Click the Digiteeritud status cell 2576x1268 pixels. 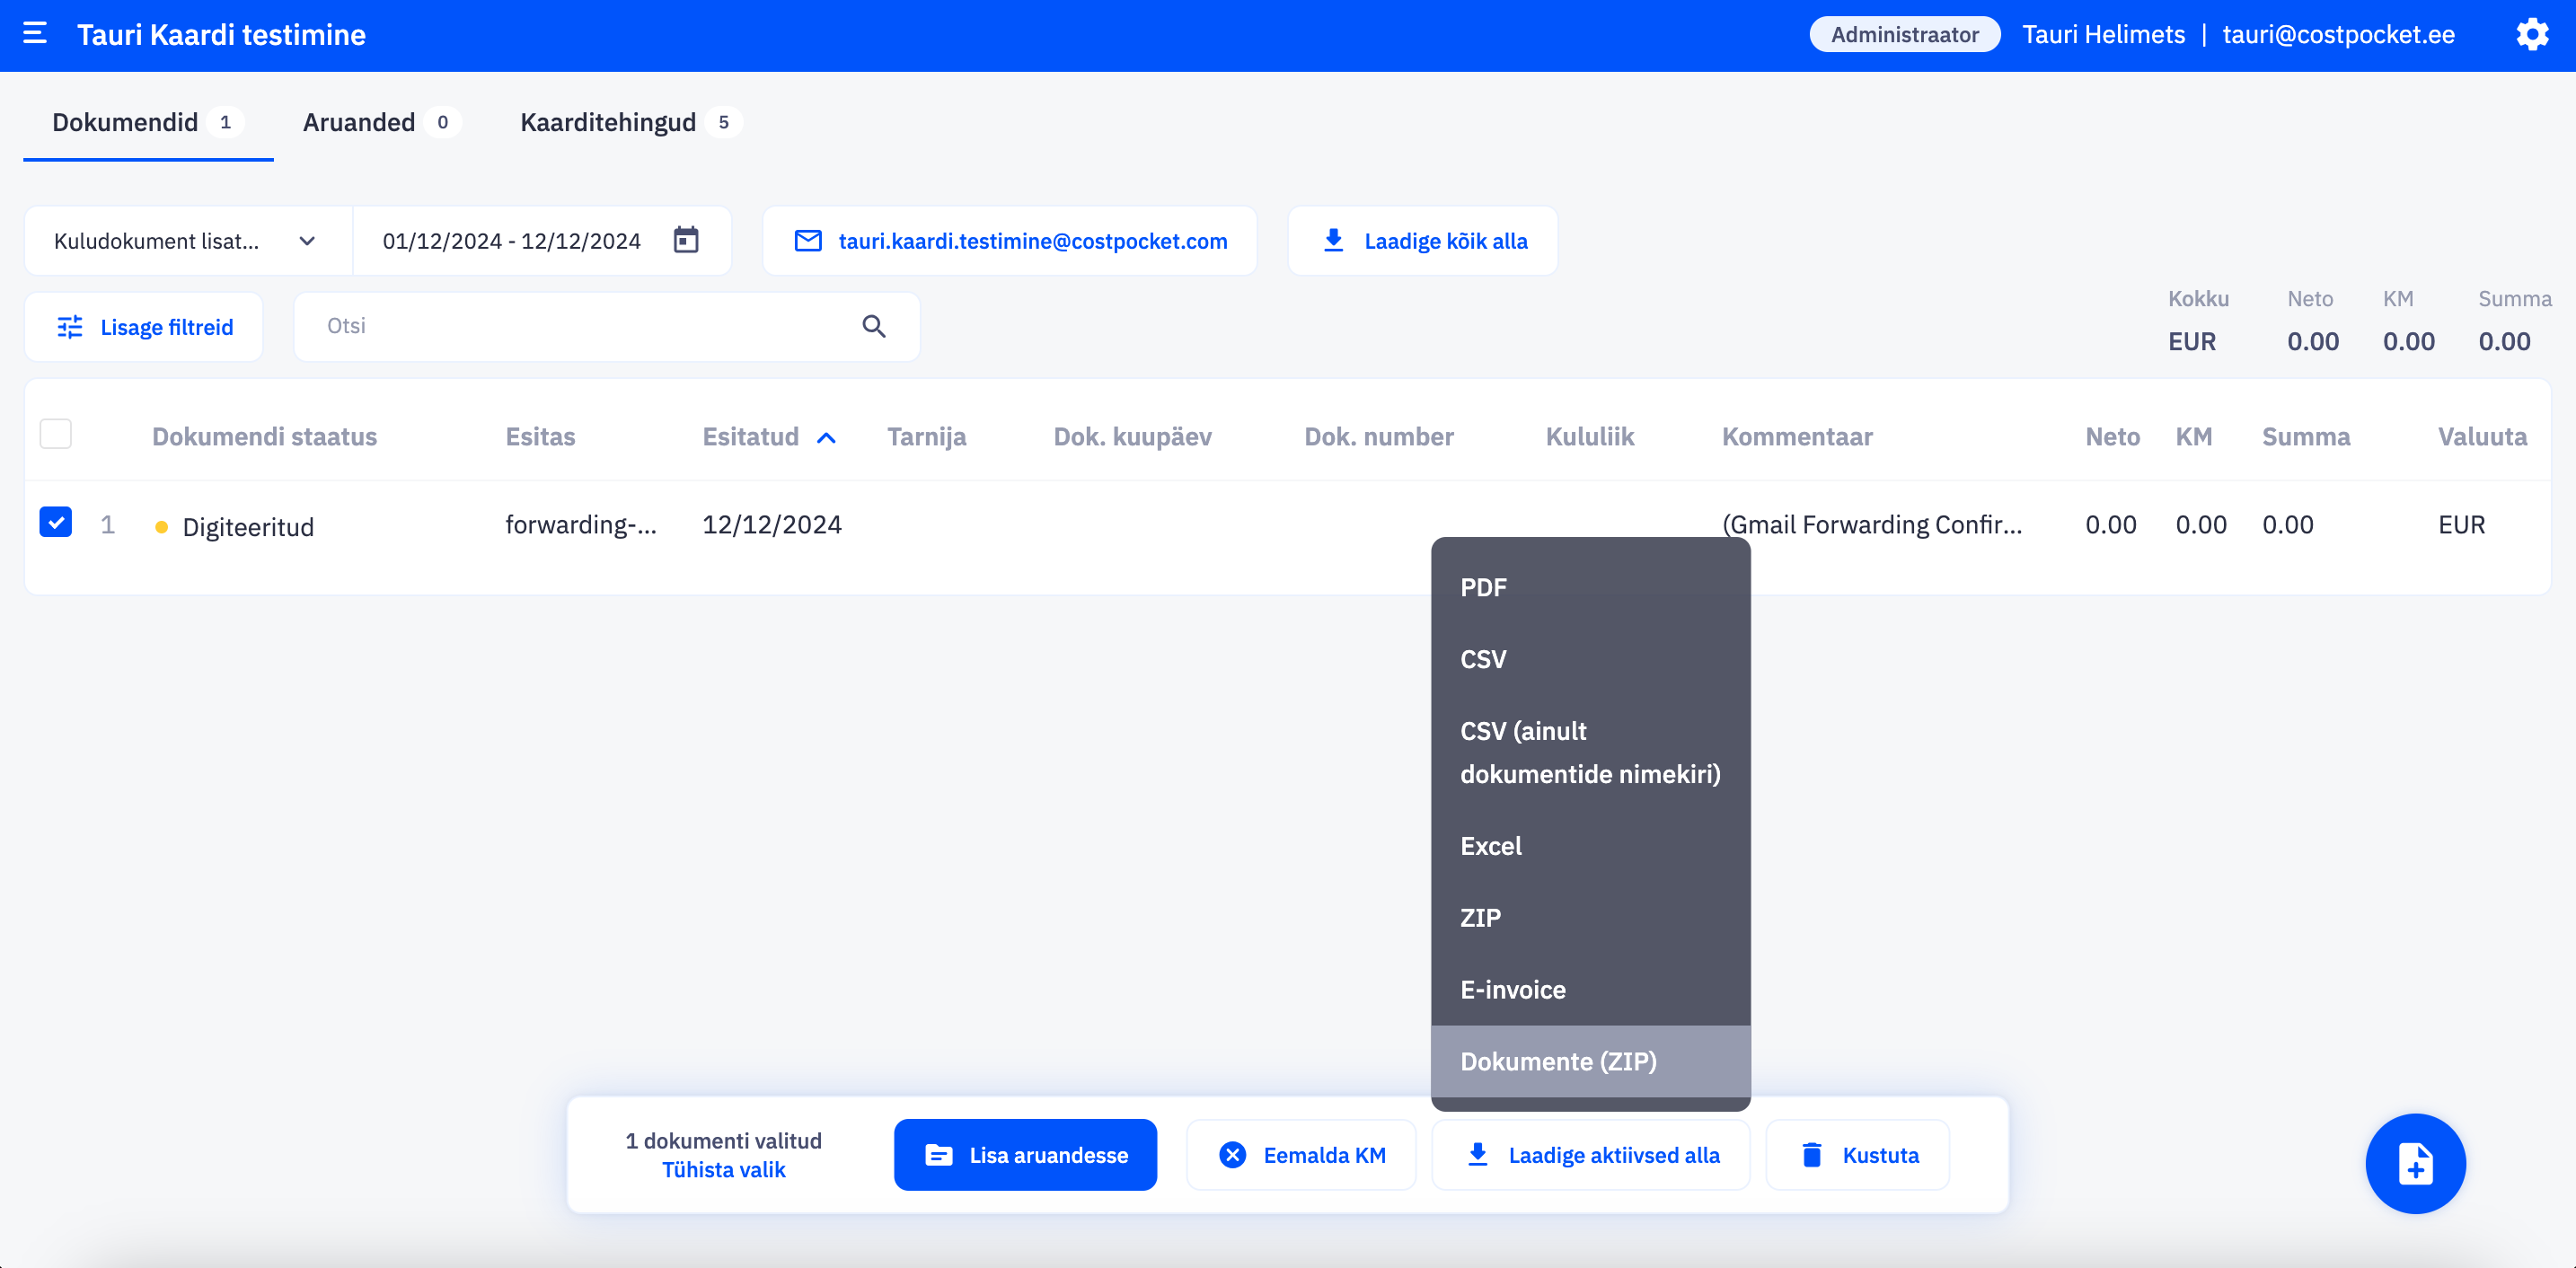[x=248, y=527]
